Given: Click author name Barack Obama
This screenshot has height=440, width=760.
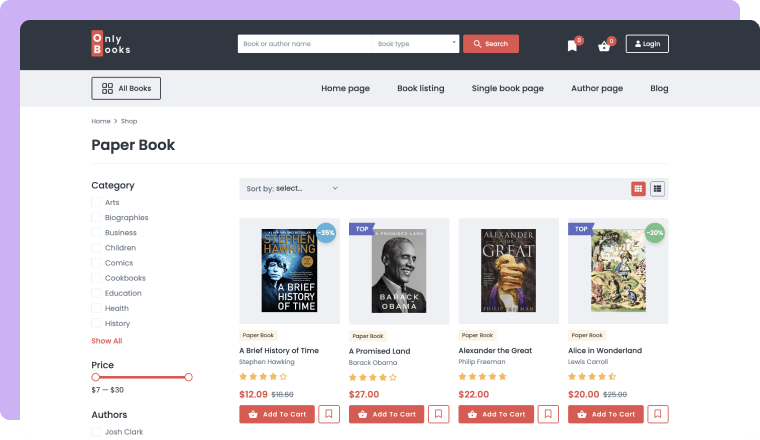Looking at the screenshot, I should (373, 362).
